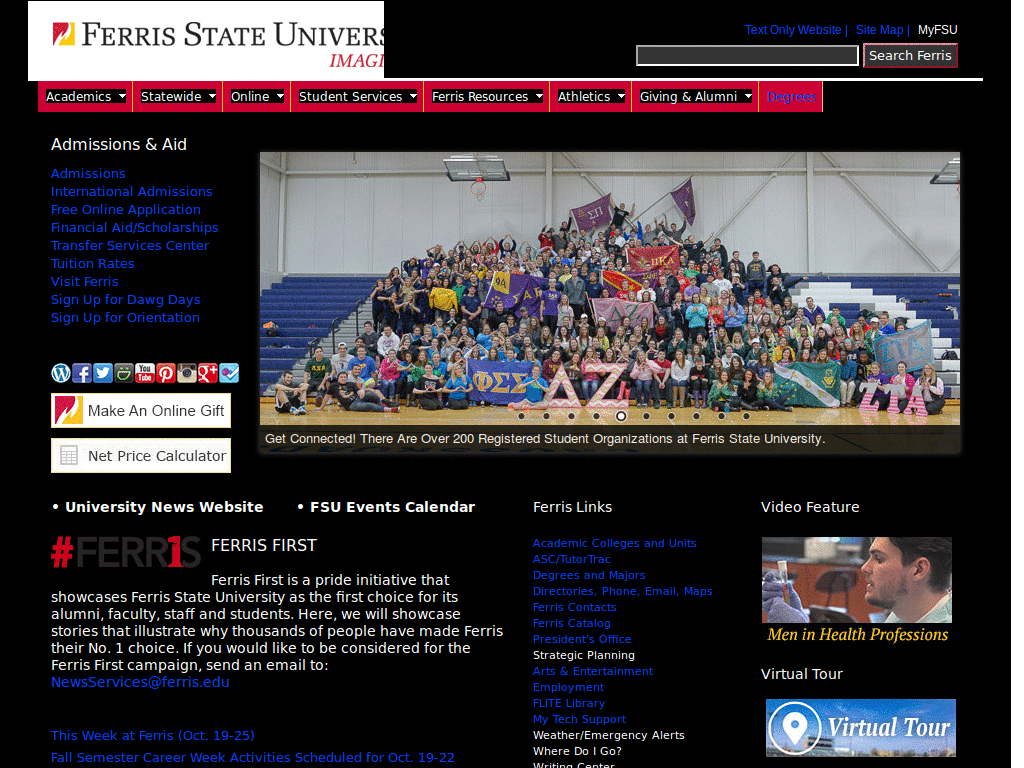The height and width of the screenshot is (768, 1024).
Task: Open the Tuition Rates link
Action: [x=93, y=263]
